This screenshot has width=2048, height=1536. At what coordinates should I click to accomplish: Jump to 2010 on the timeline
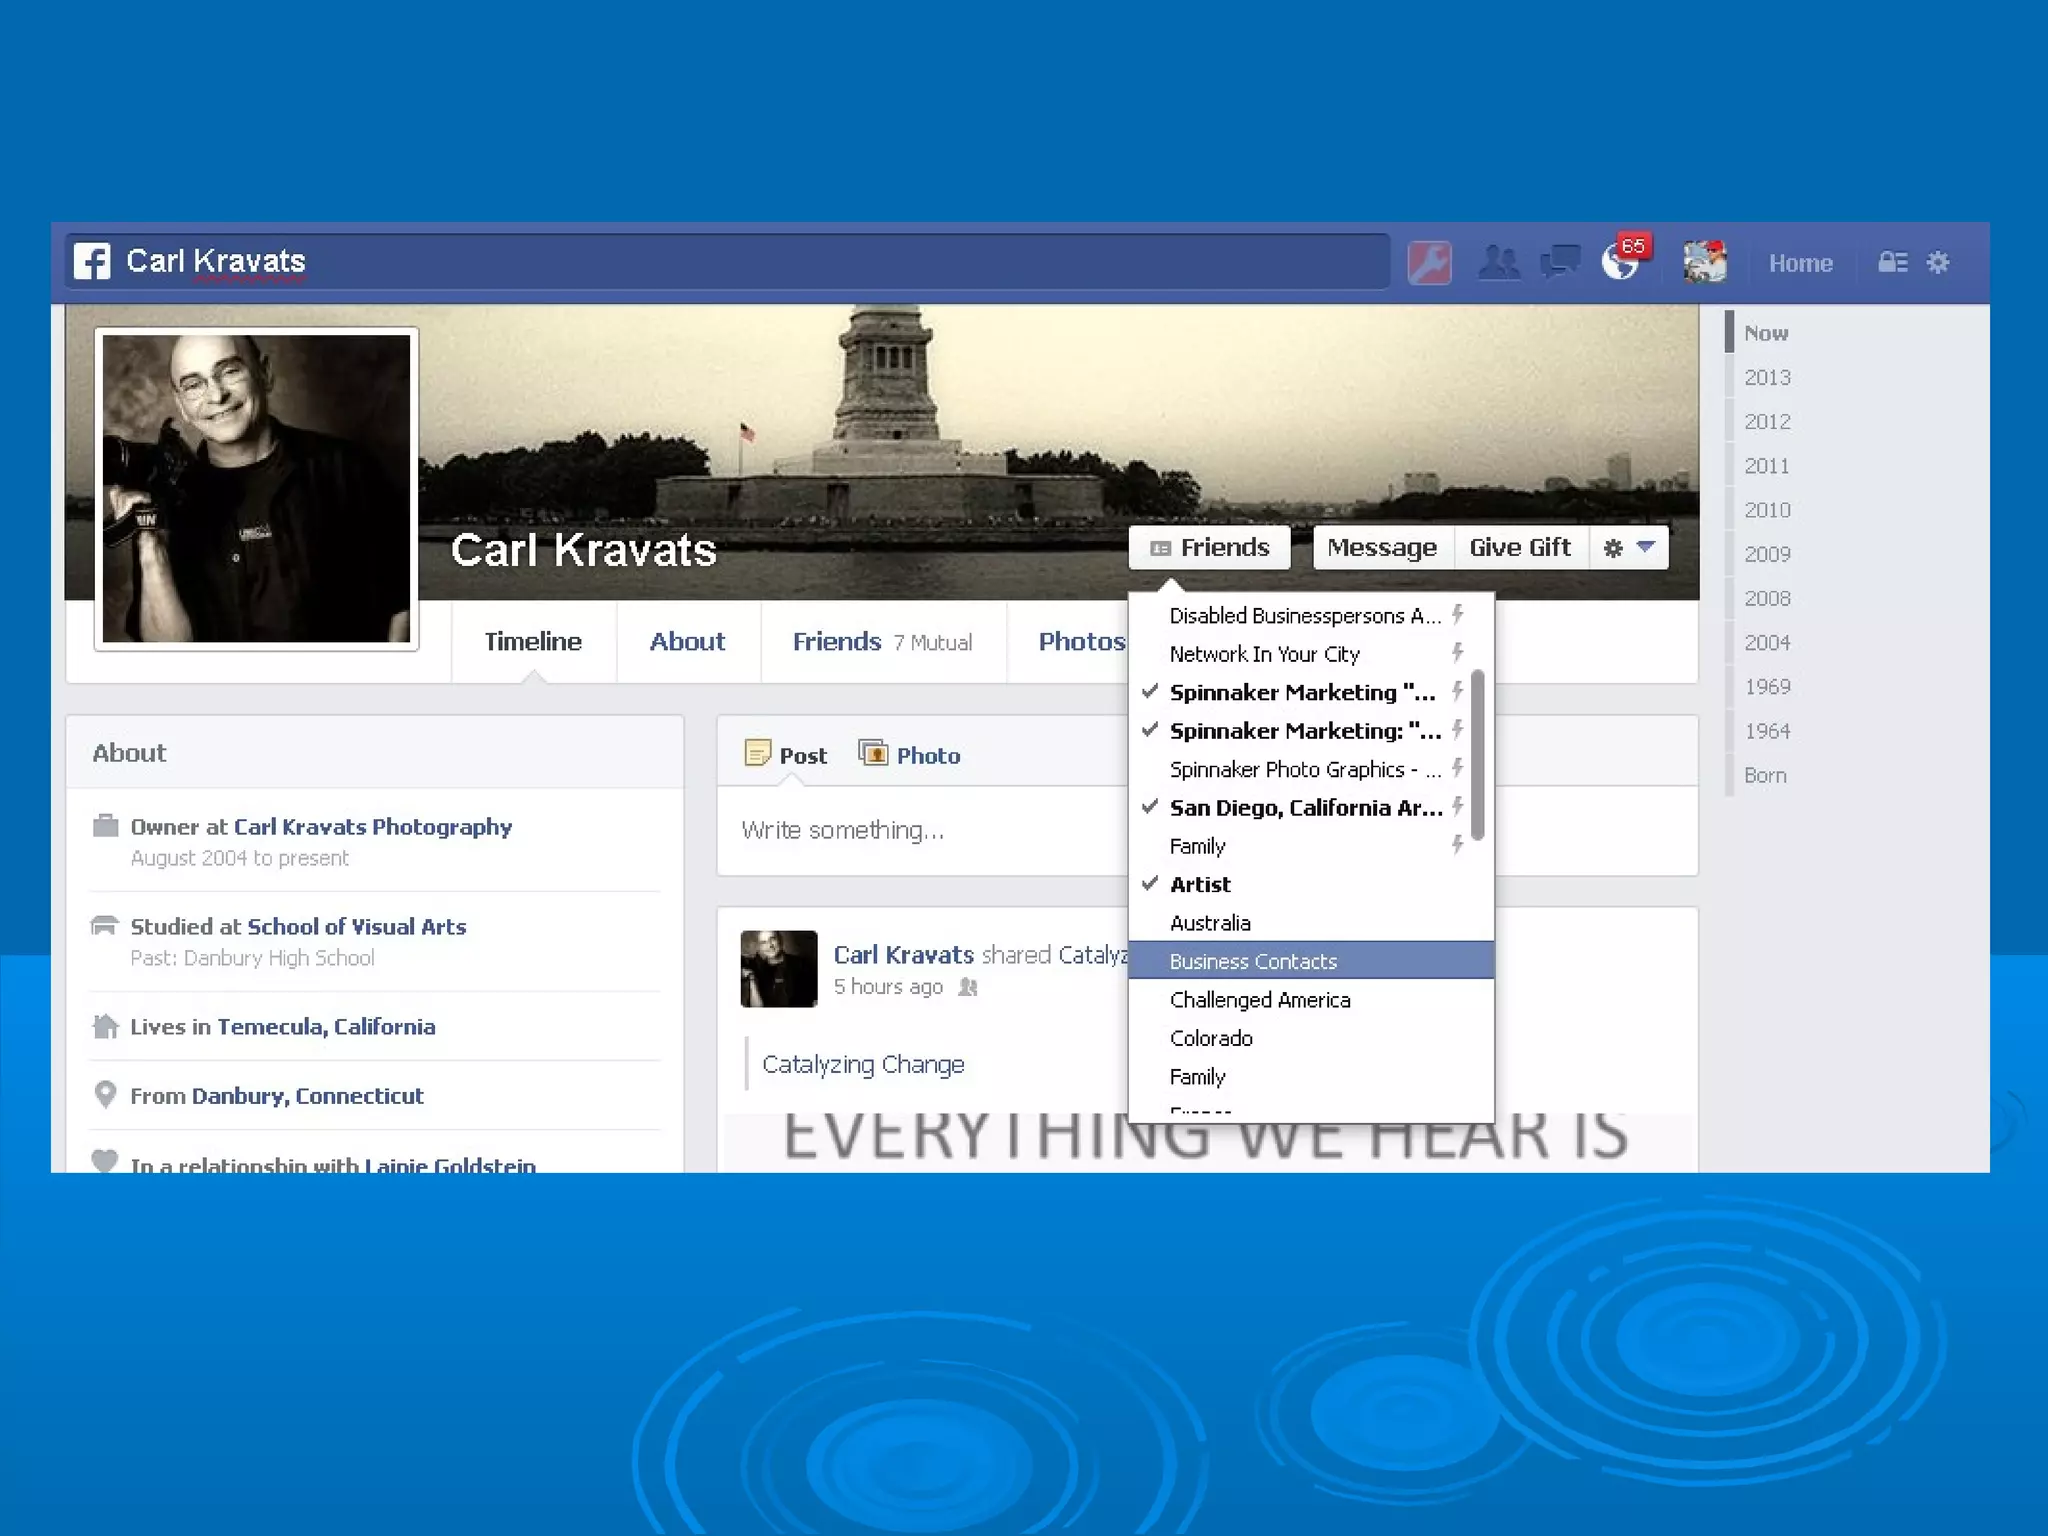[1767, 510]
